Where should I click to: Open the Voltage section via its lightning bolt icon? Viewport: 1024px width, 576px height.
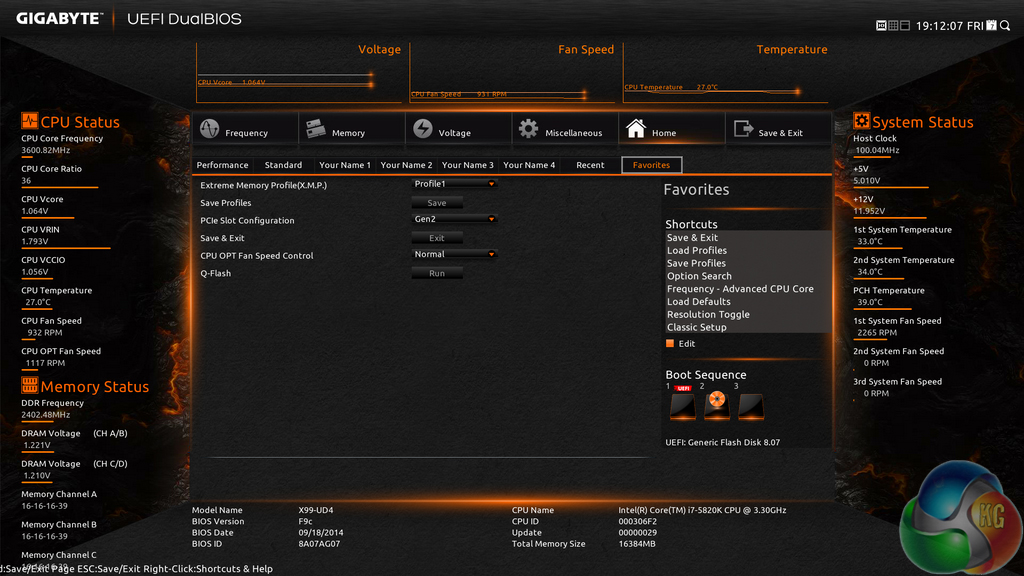click(x=423, y=129)
